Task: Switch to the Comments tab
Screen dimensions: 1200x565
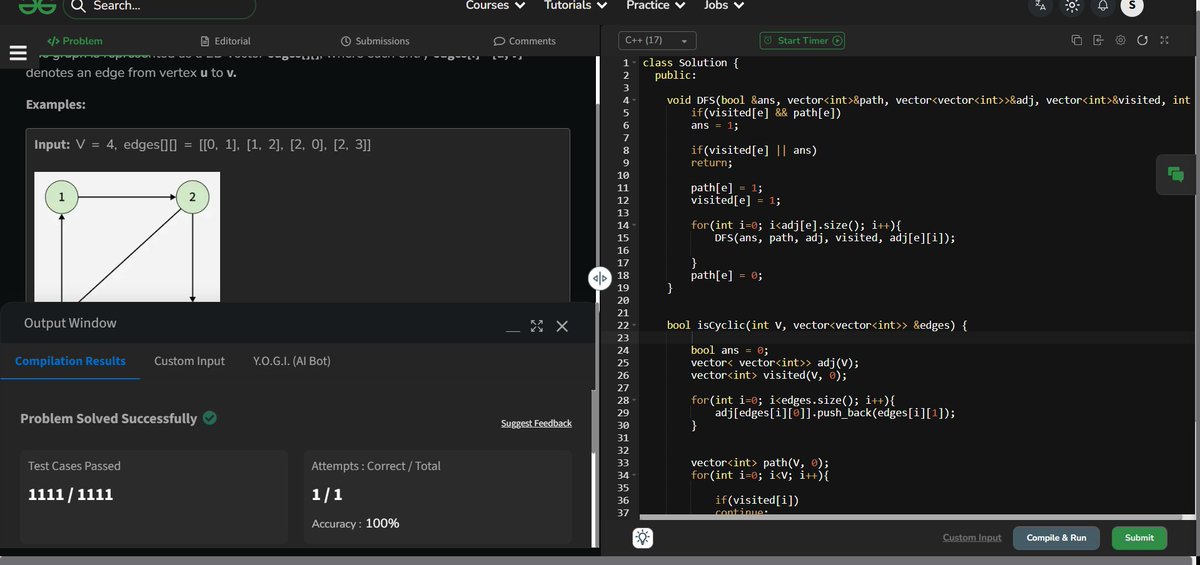Action: [x=525, y=41]
